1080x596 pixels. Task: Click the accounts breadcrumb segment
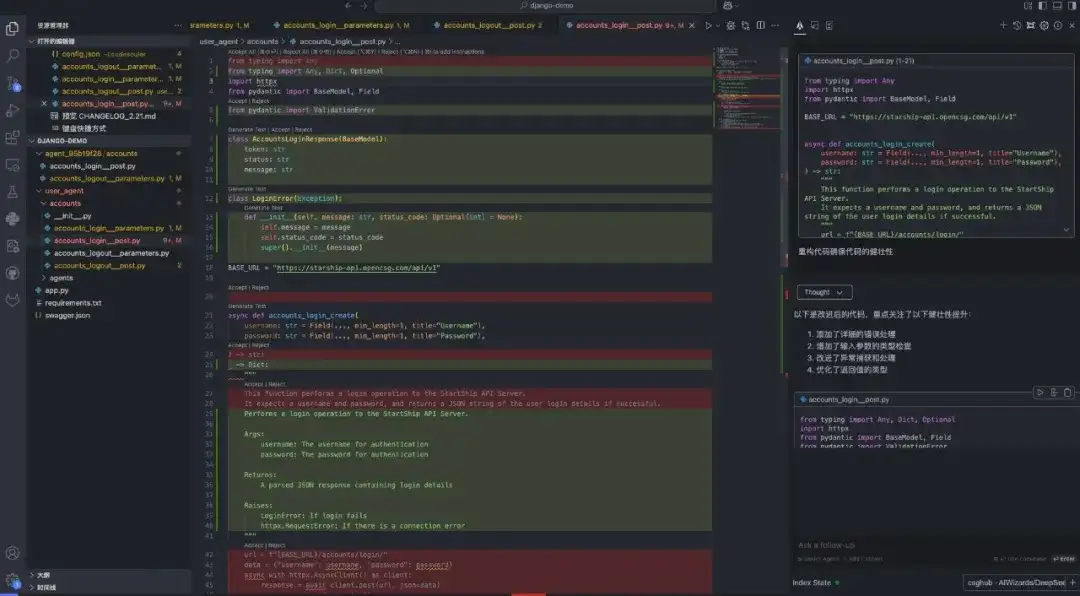[262, 42]
